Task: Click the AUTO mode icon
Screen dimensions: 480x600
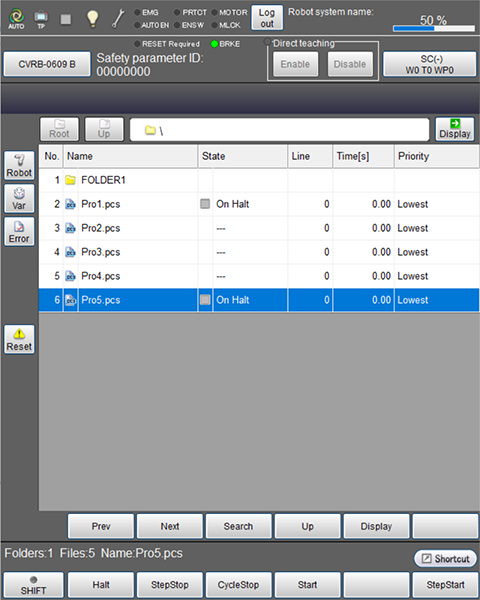Action: click(x=16, y=18)
